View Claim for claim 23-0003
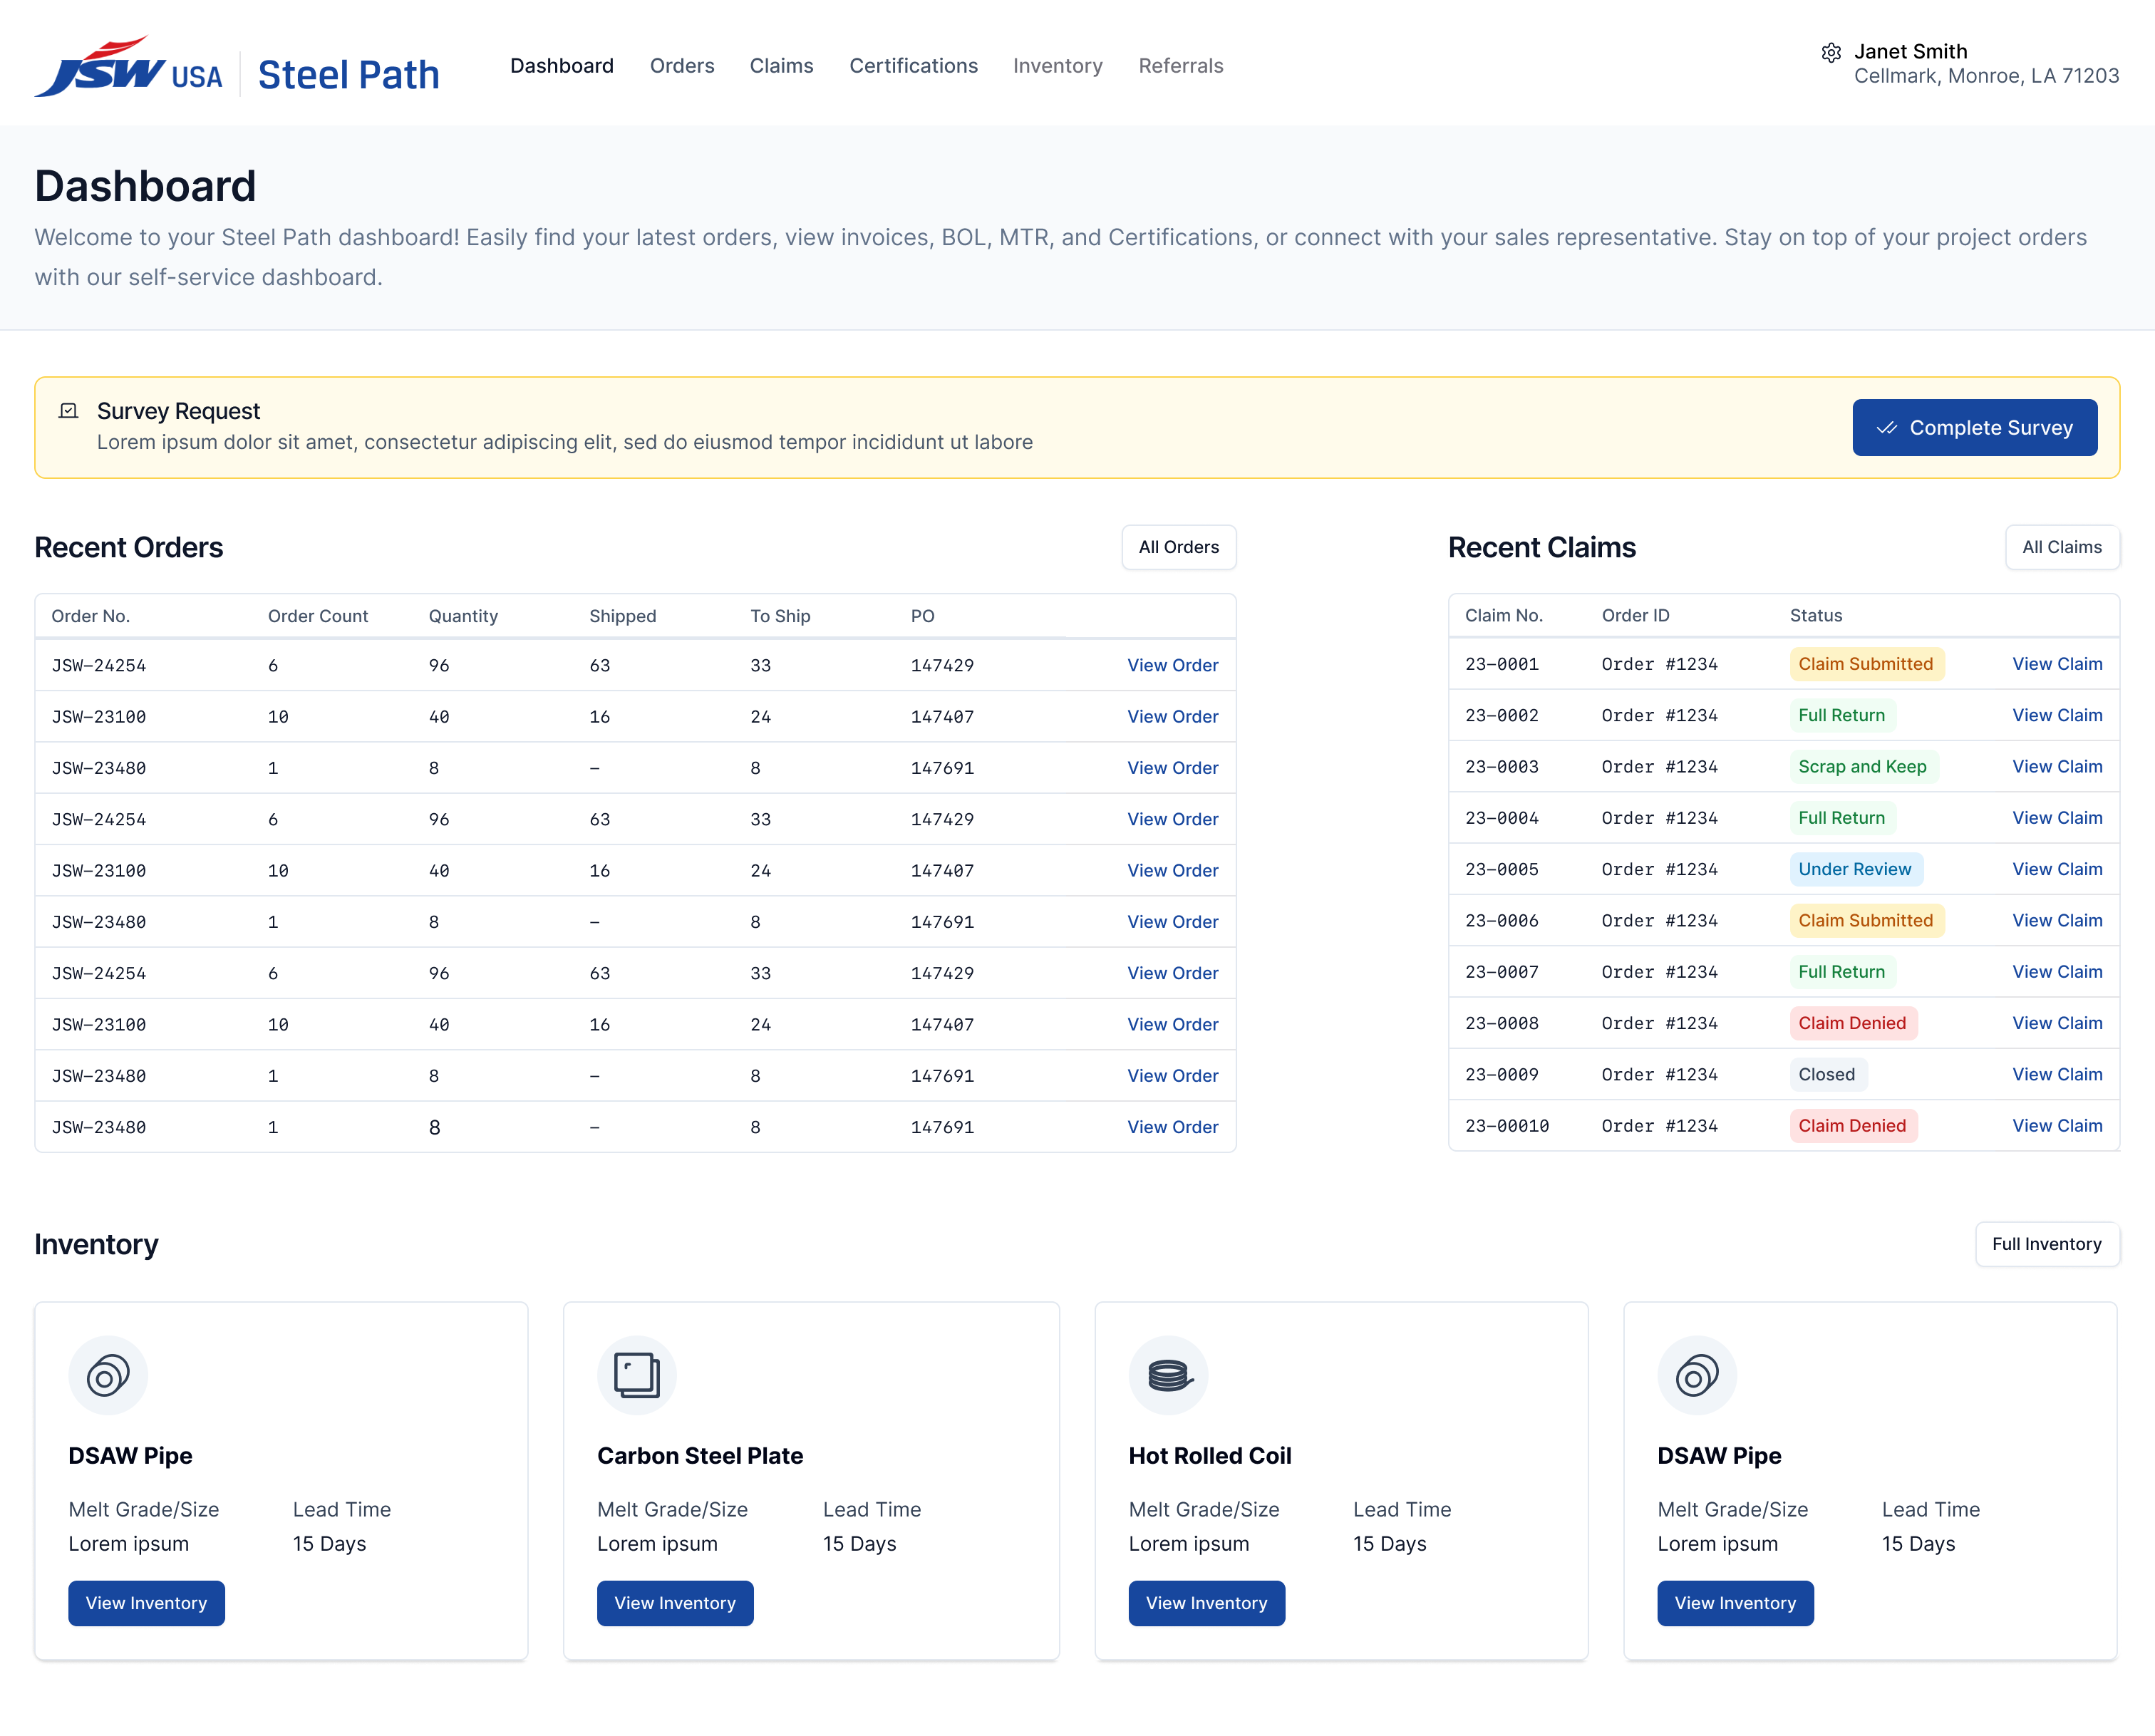Viewport: 2155px width, 1736px height. click(2057, 766)
